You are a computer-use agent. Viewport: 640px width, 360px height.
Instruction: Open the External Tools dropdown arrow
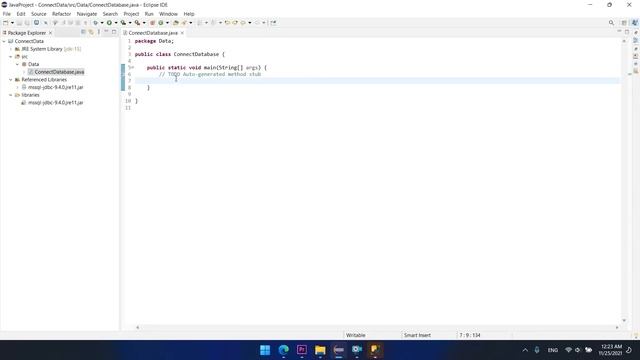coord(144,23)
